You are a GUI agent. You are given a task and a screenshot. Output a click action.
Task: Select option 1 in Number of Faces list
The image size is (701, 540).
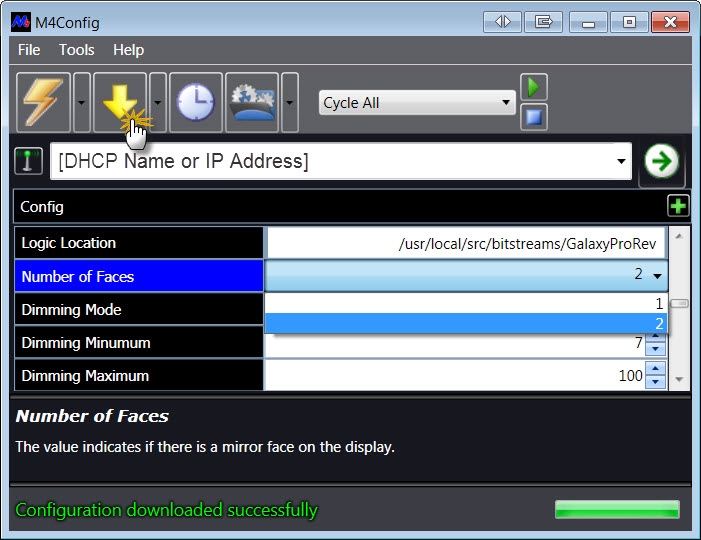(x=465, y=303)
